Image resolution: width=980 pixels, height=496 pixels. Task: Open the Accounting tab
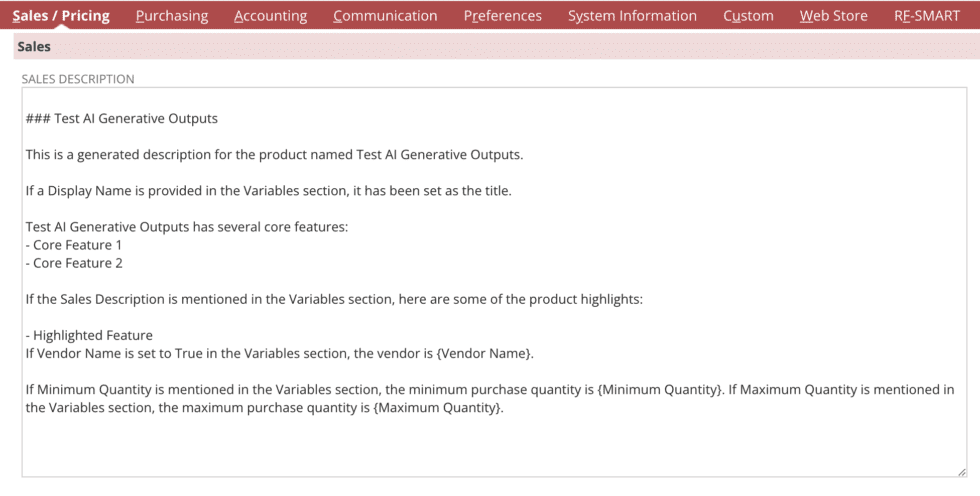[x=270, y=16]
